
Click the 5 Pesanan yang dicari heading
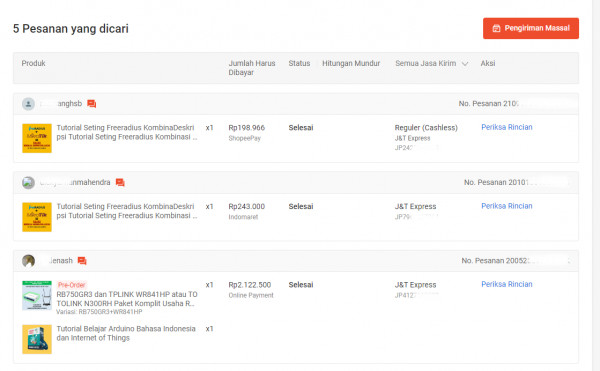71,29
